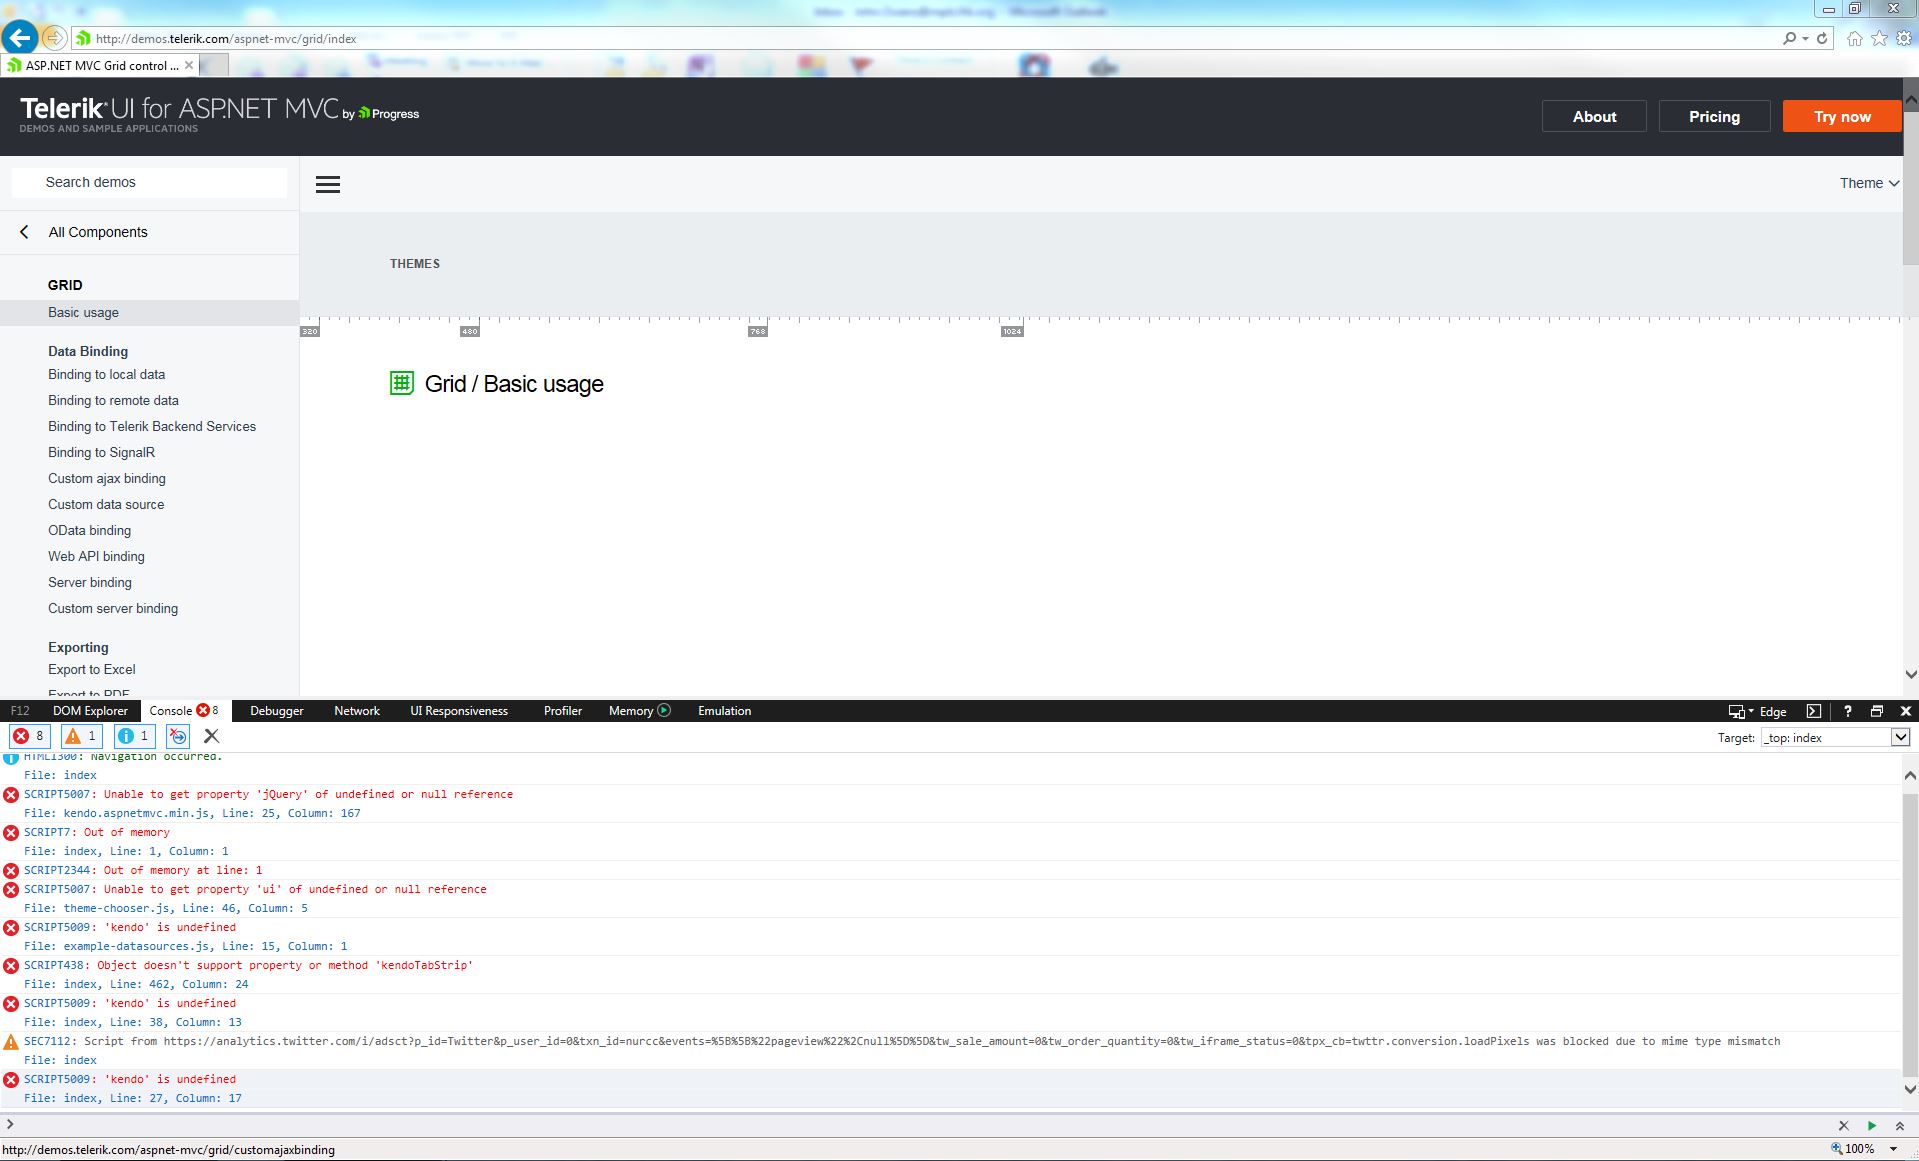Open the Web API binding demo
The width and height of the screenshot is (1919, 1161).
pos(96,556)
